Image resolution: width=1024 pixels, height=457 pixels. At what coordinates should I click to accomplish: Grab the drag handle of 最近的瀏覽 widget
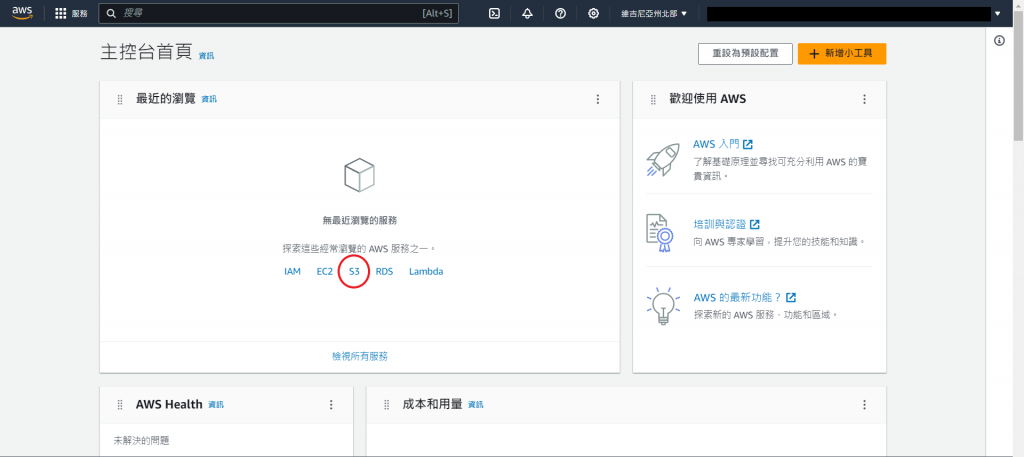point(120,99)
